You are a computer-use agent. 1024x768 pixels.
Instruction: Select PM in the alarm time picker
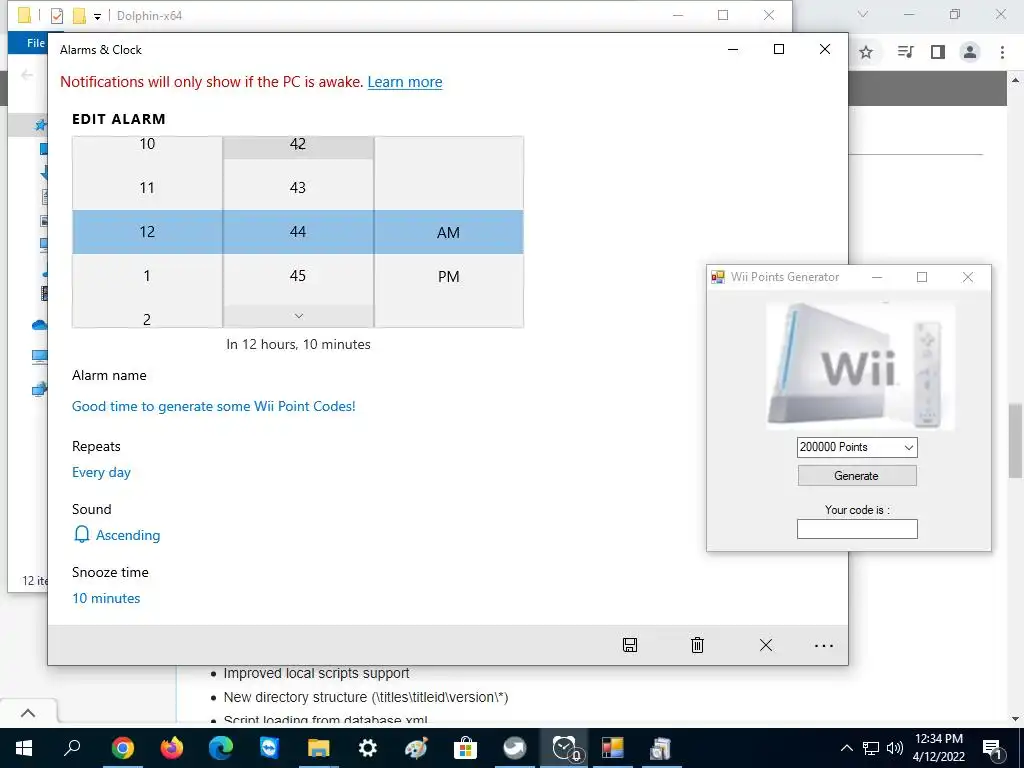coord(449,276)
